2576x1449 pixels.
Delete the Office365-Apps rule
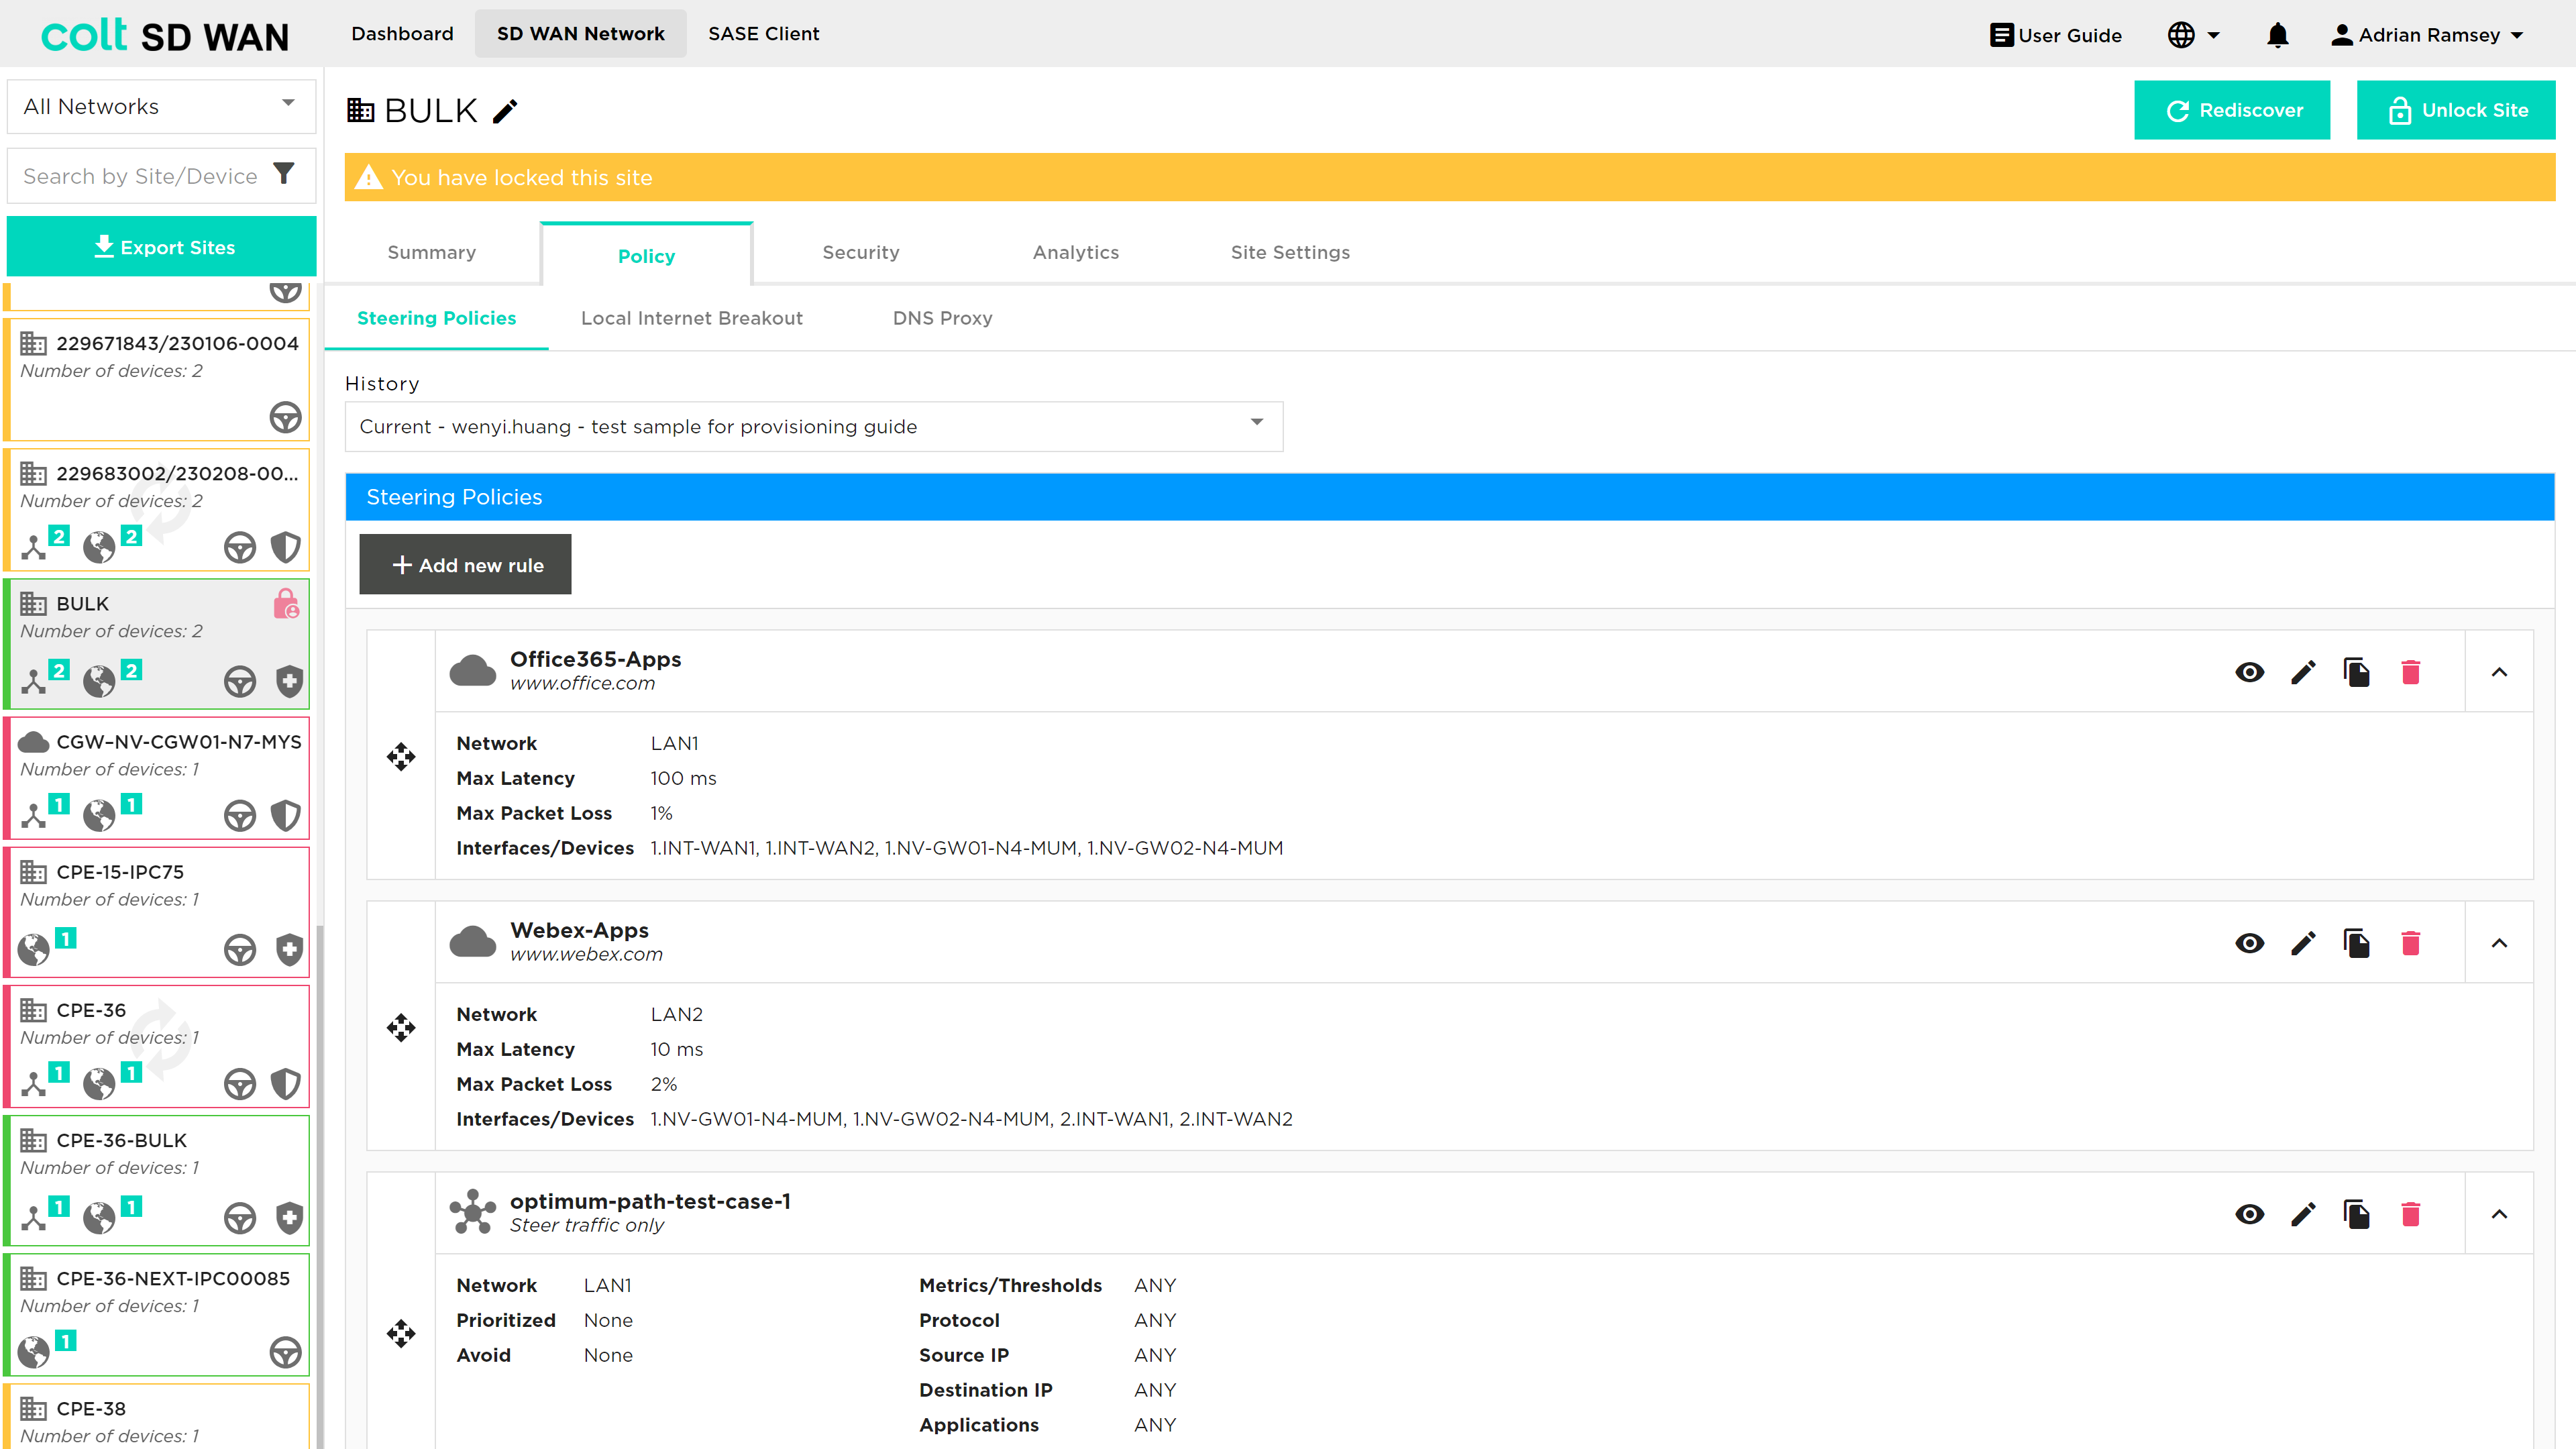(x=2411, y=672)
